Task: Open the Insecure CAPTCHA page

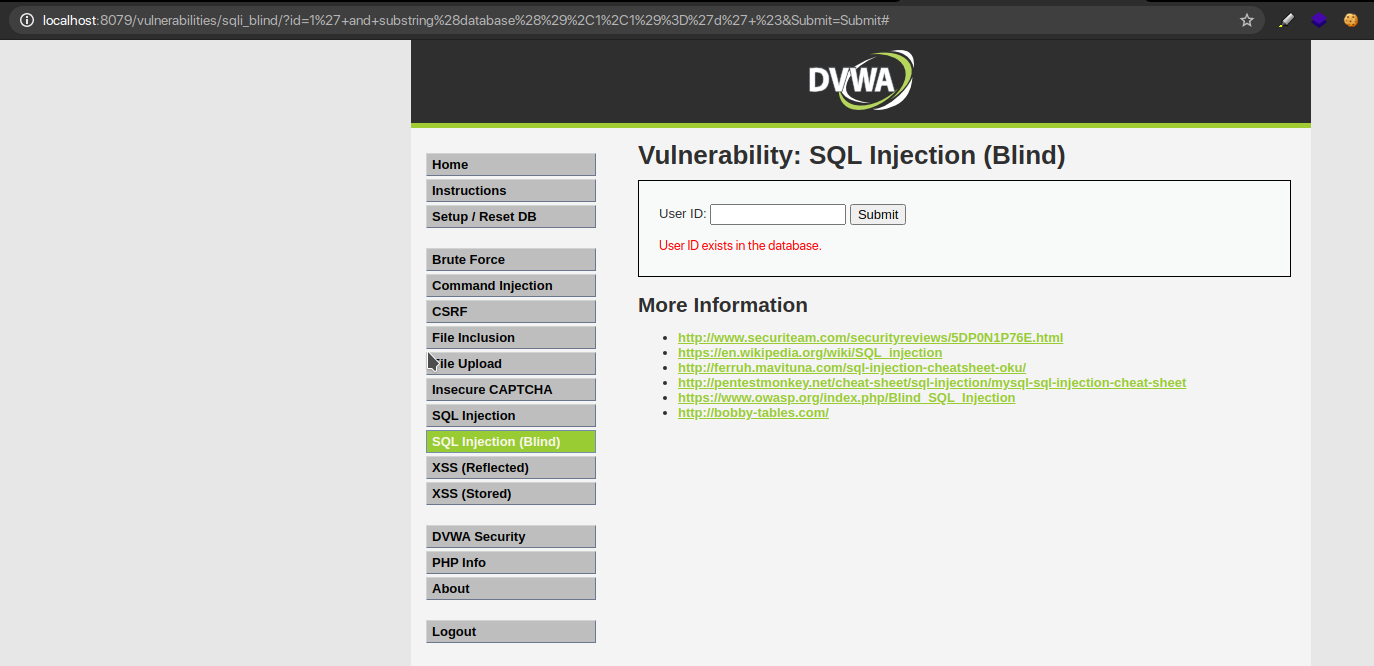Action: click(511, 390)
